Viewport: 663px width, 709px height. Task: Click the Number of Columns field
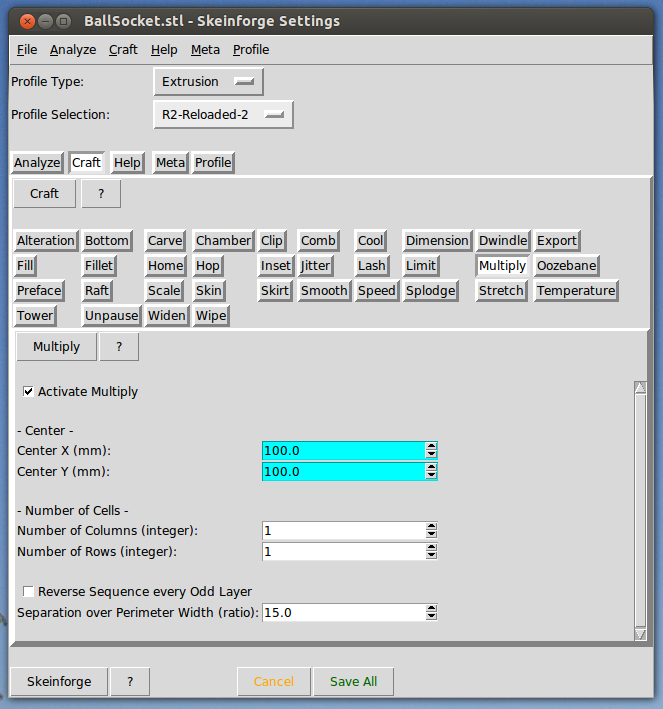point(350,531)
